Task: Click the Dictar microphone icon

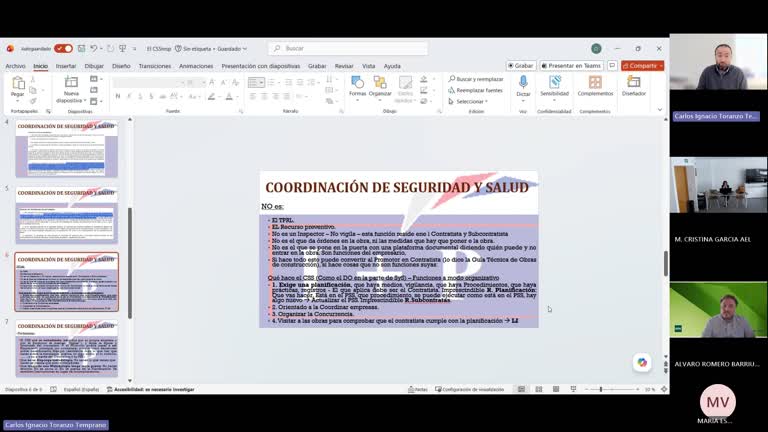Action: (523, 82)
